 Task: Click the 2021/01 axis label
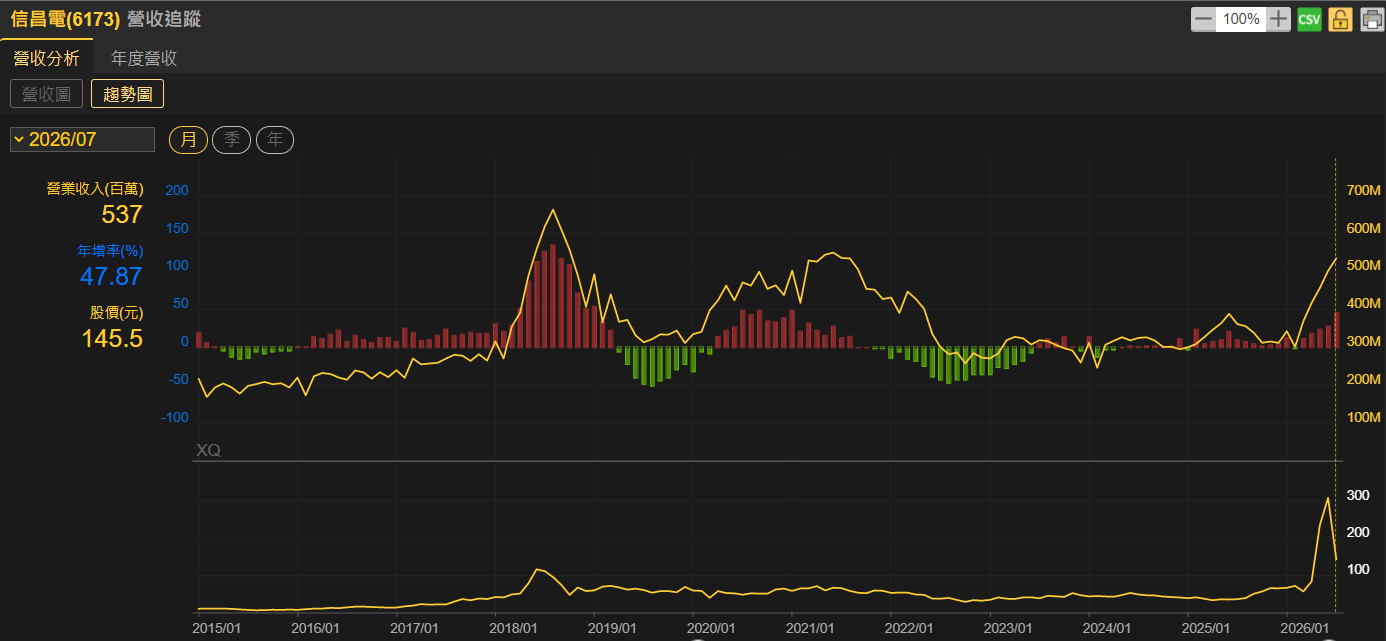[810, 628]
